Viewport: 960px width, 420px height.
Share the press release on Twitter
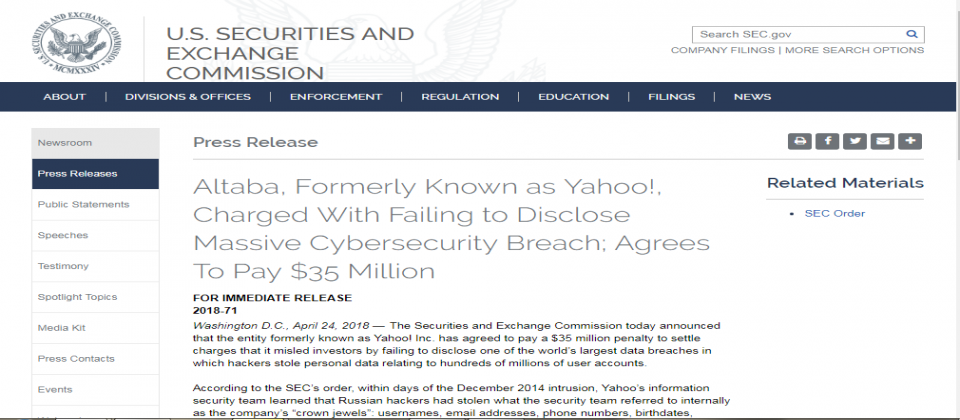[x=854, y=141]
